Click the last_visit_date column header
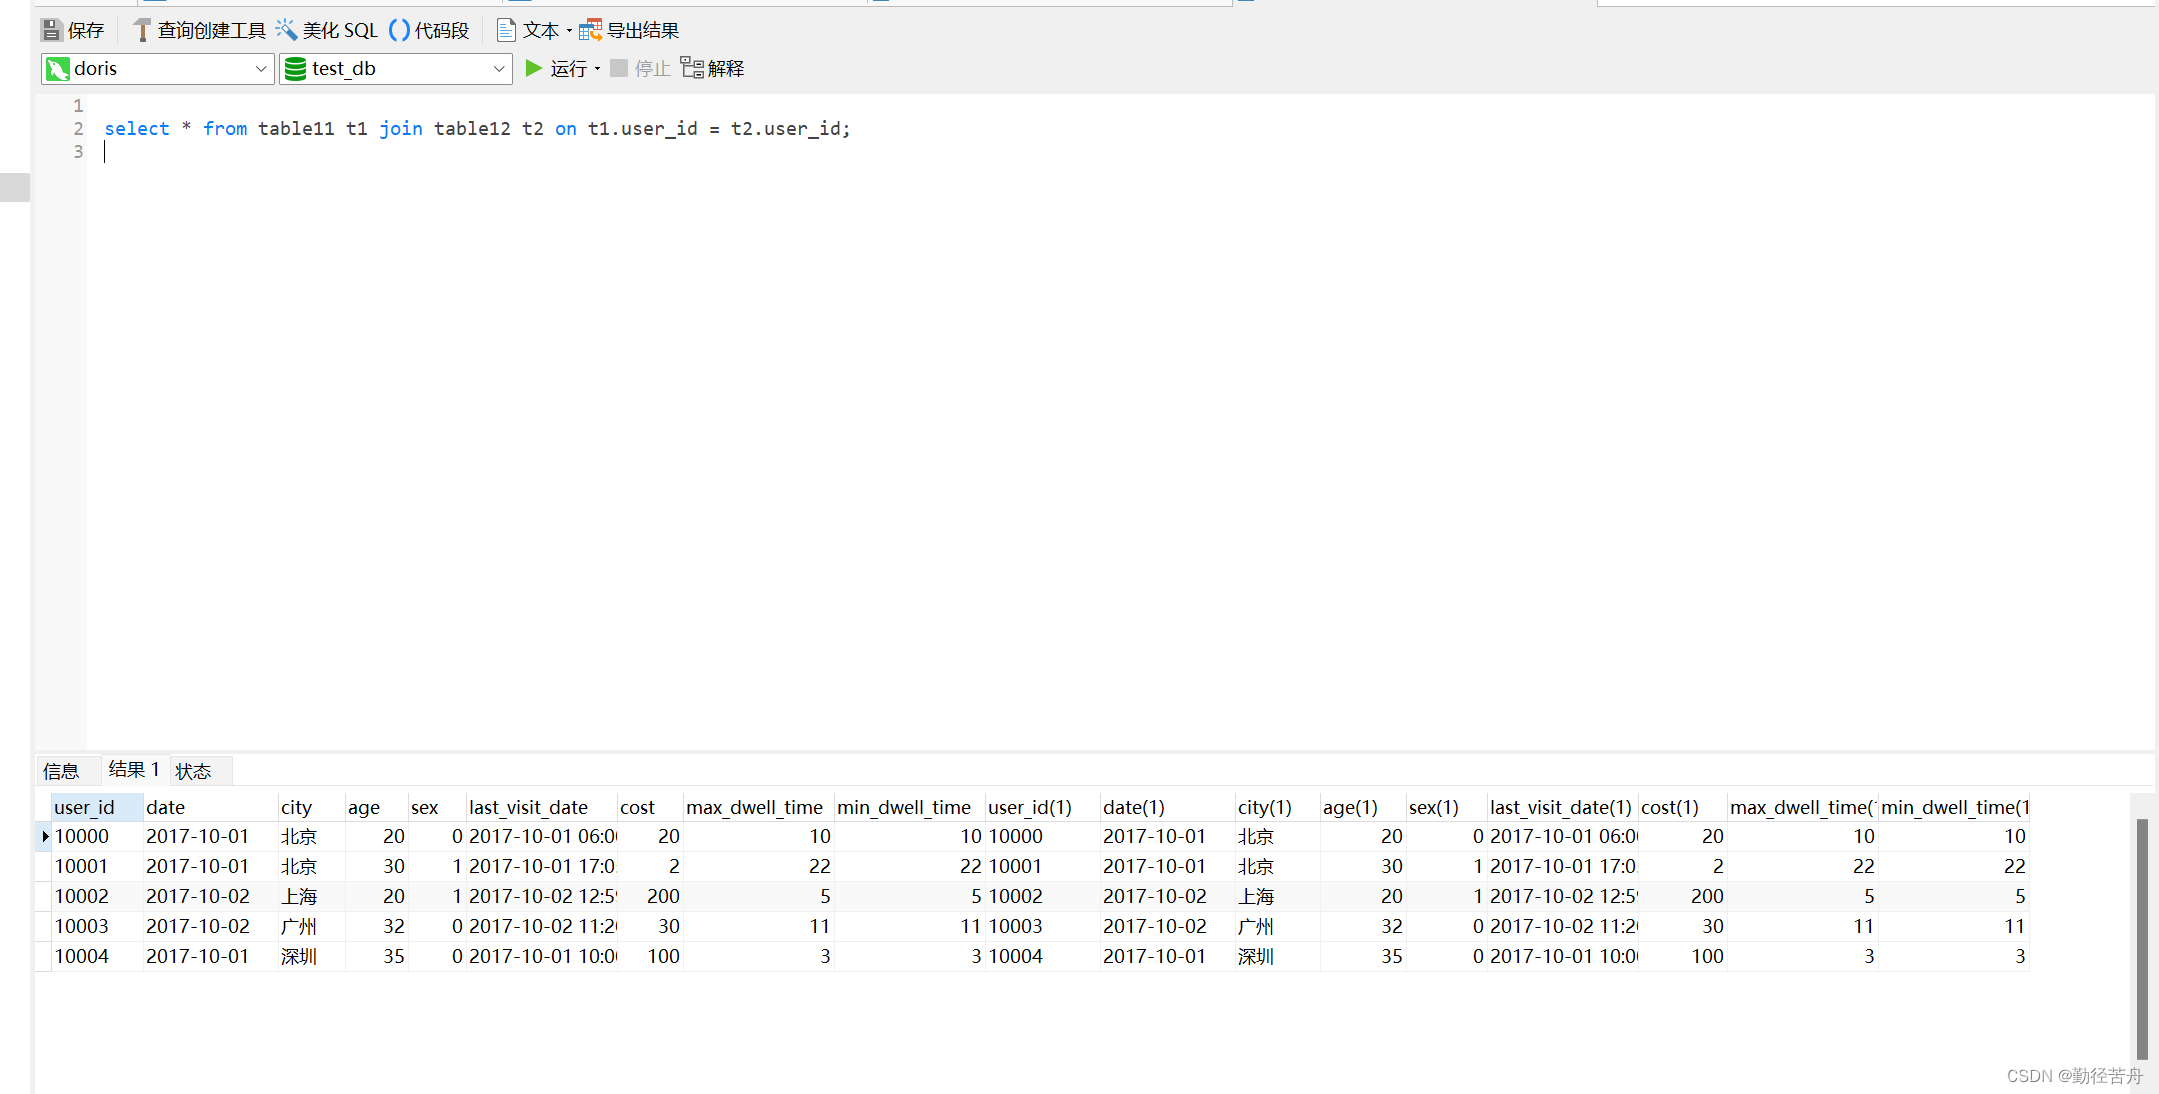Image resolution: width=2159 pixels, height=1094 pixels. 541,807
